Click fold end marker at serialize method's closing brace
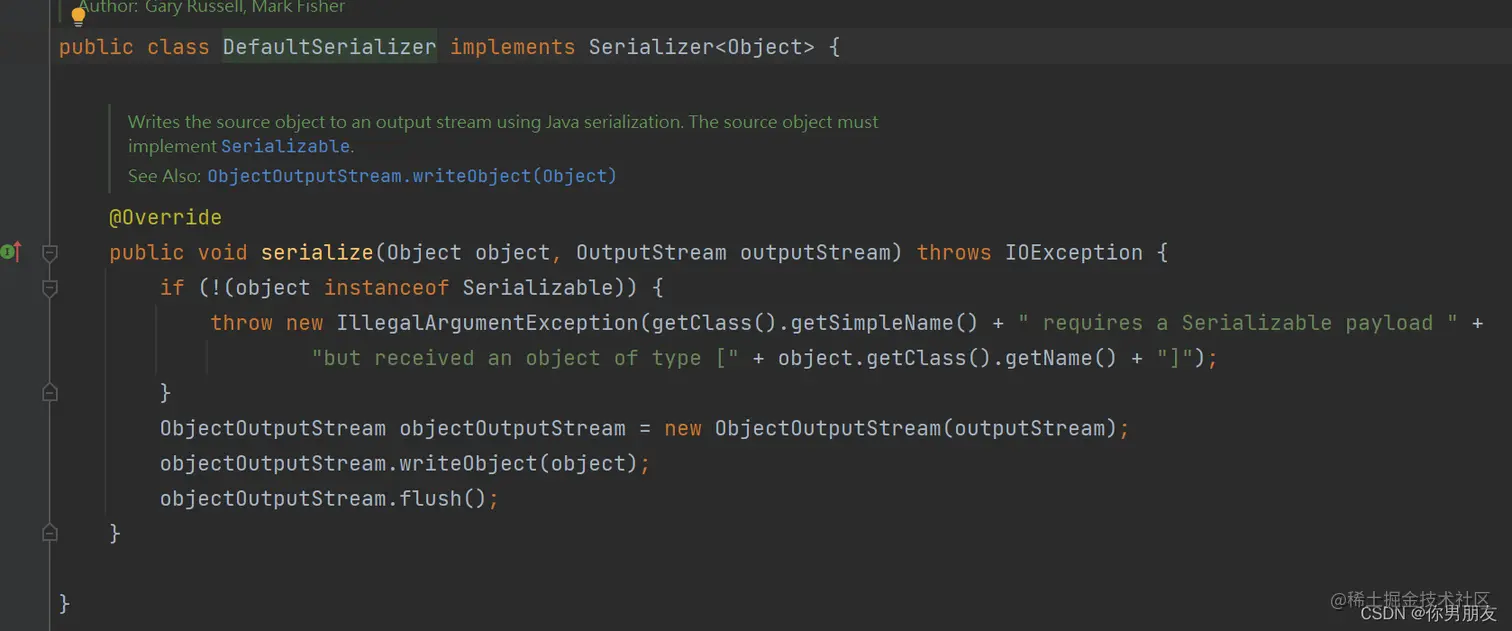1512x631 pixels. pos(50,534)
